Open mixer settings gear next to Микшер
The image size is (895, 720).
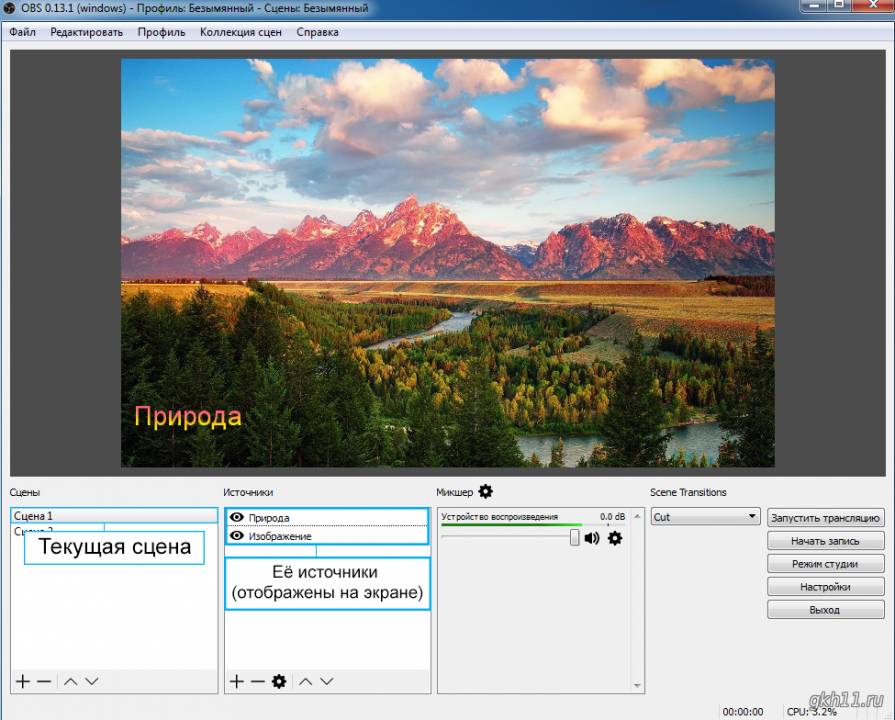click(485, 491)
